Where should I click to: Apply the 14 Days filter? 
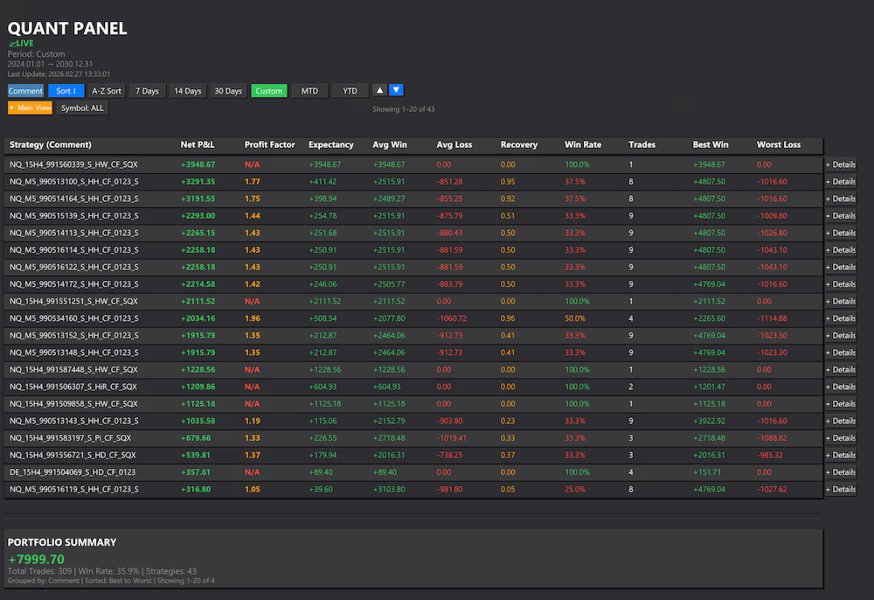click(x=187, y=90)
